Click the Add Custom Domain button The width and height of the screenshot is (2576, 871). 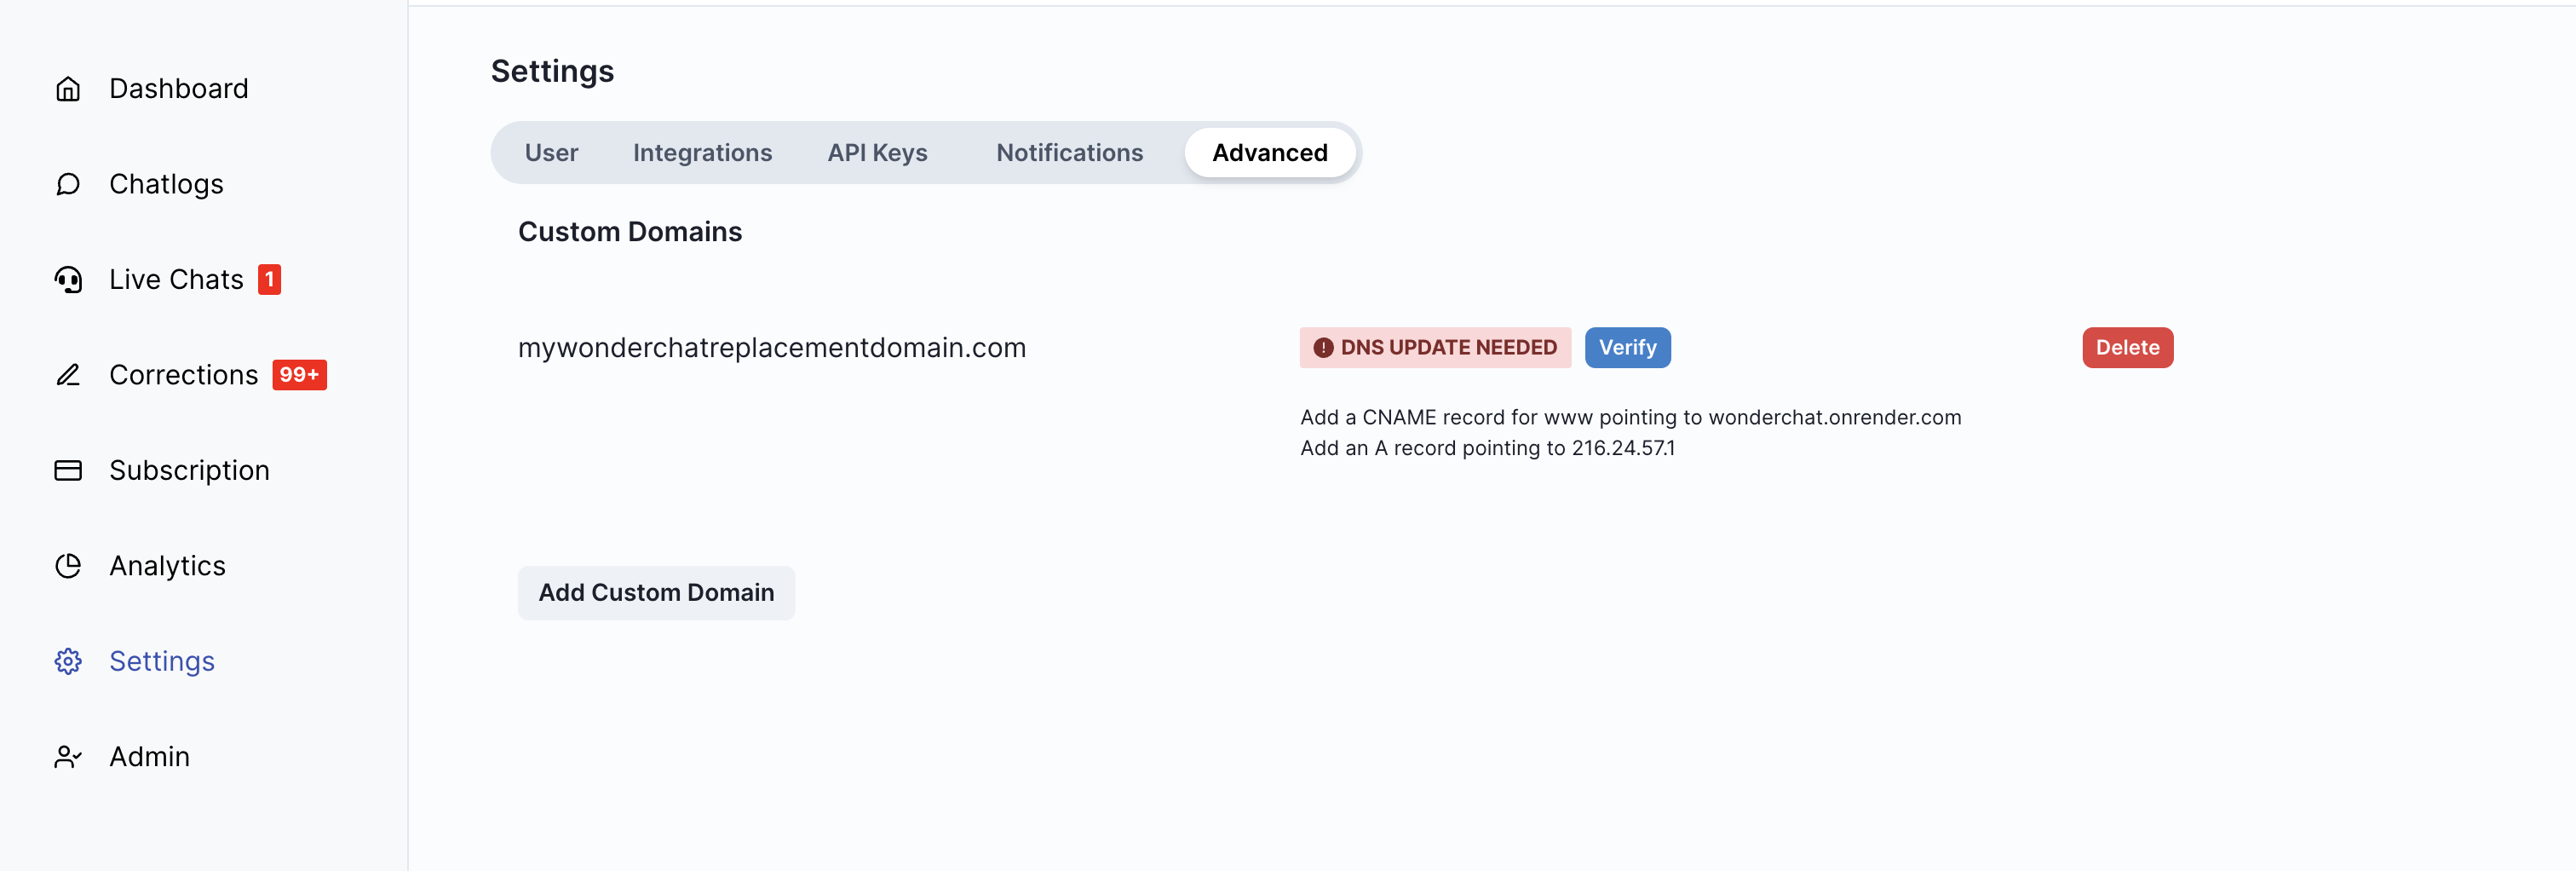click(656, 593)
